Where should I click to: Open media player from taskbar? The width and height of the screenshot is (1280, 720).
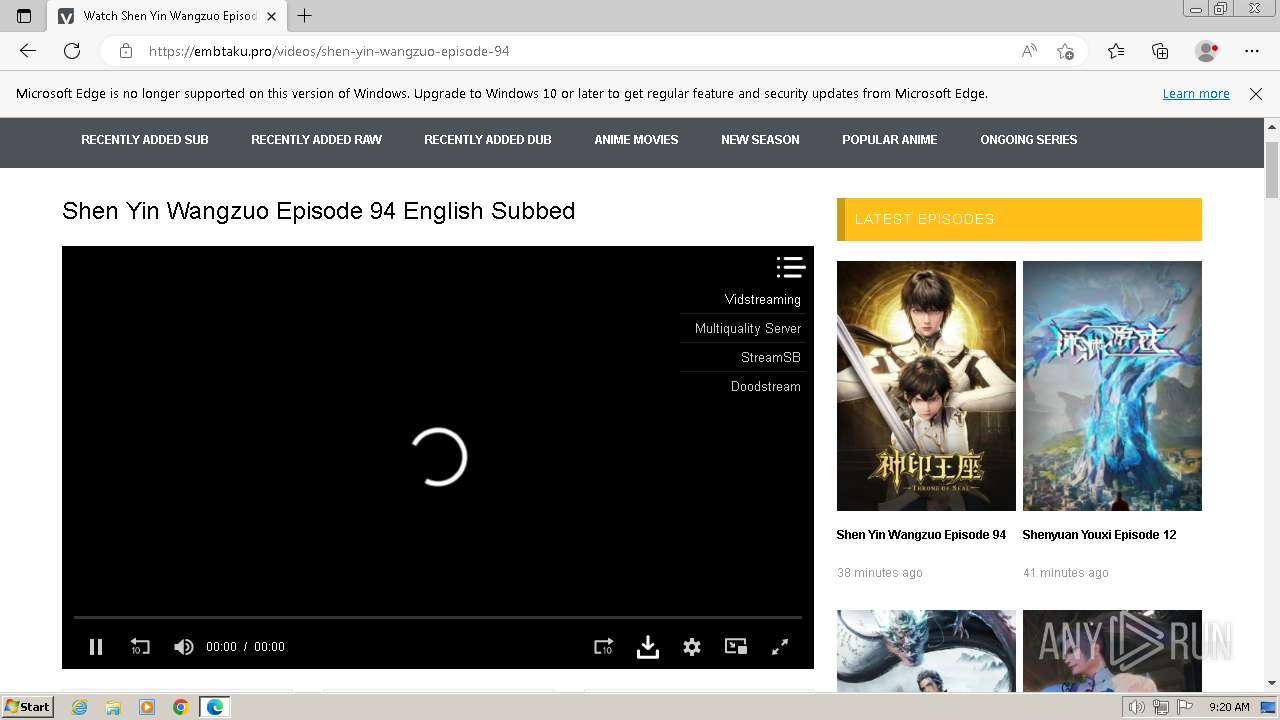147,707
